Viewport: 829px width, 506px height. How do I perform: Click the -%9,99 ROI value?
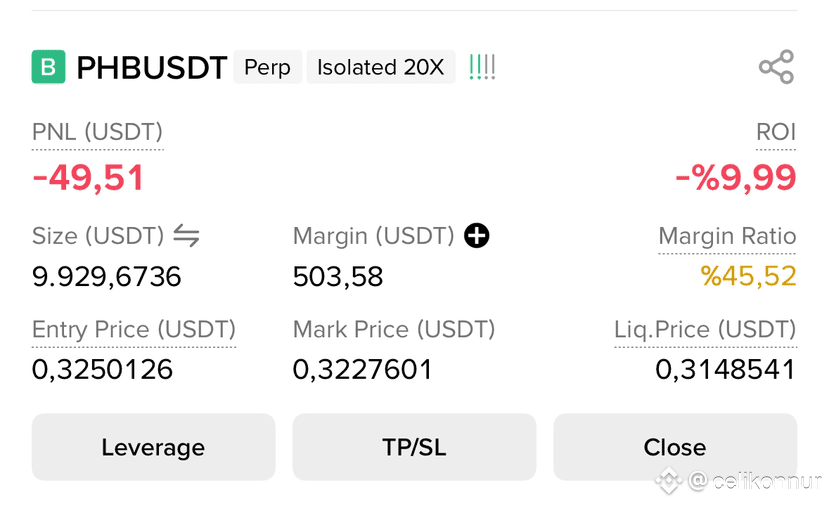pos(735,178)
